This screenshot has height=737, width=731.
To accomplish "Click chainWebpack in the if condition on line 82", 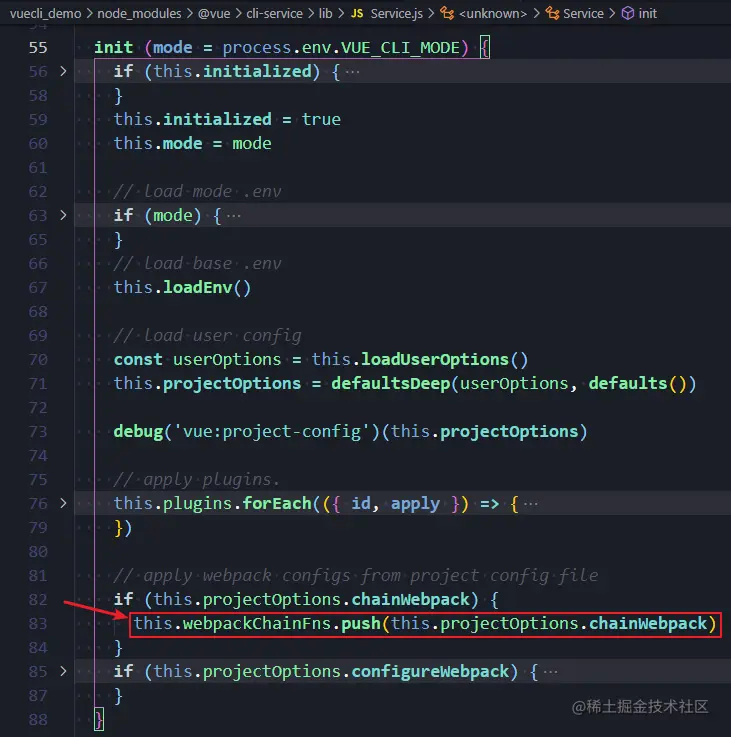I will (x=410, y=599).
